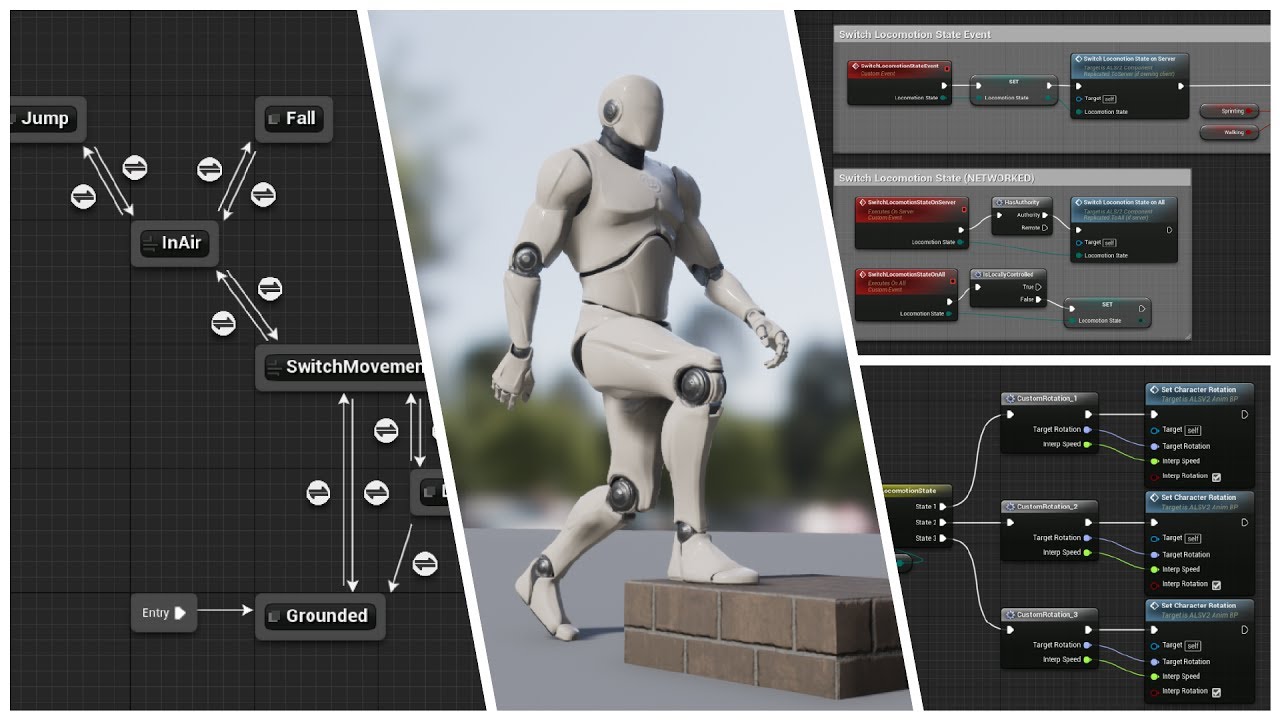Toggle Interp Rotation checkbox on middle Set Character Rotation
Image resolution: width=1280 pixels, height=720 pixels.
[x=1216, y=585]
